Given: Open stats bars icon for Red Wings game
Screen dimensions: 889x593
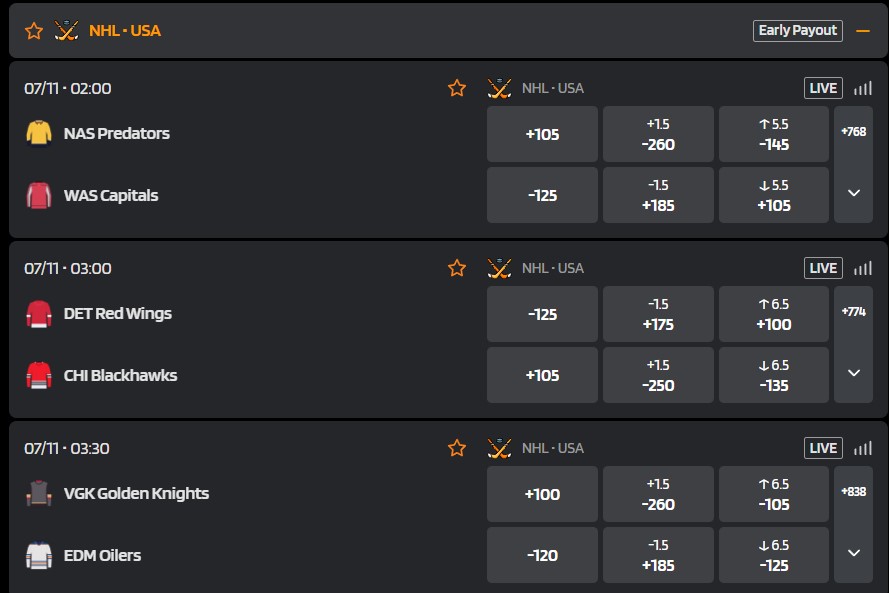Looking at the screenshot, I should point(863,268).
